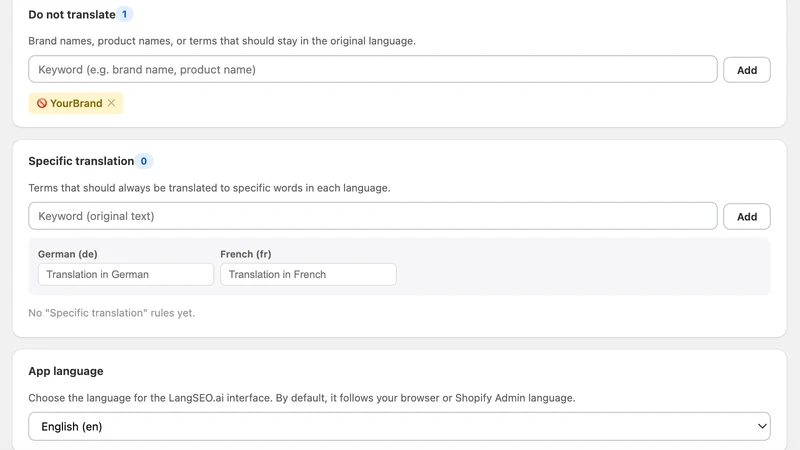Click the YourBrand tag label
This screenshot has width=800, height=450.
point(76,103)
